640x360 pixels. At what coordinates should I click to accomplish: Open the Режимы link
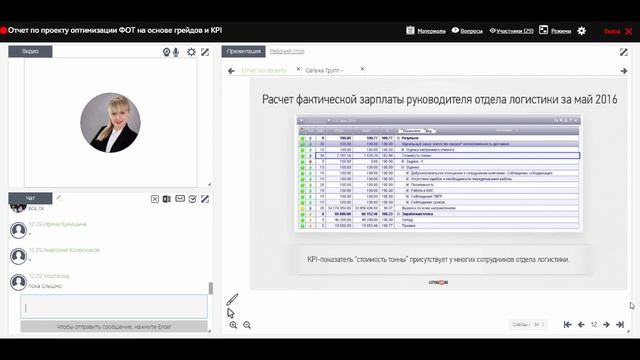click(561, 31)
